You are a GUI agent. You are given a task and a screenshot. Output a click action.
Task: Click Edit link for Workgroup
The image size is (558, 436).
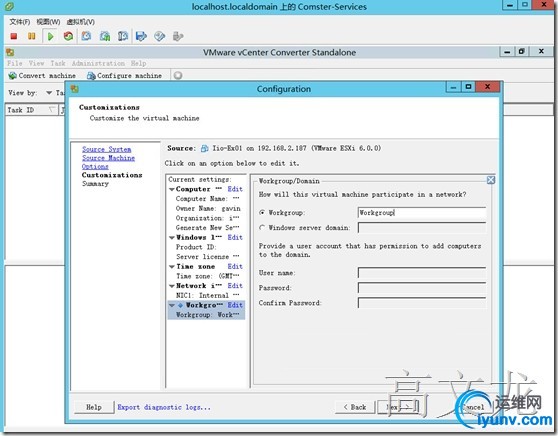coord(235,305)
